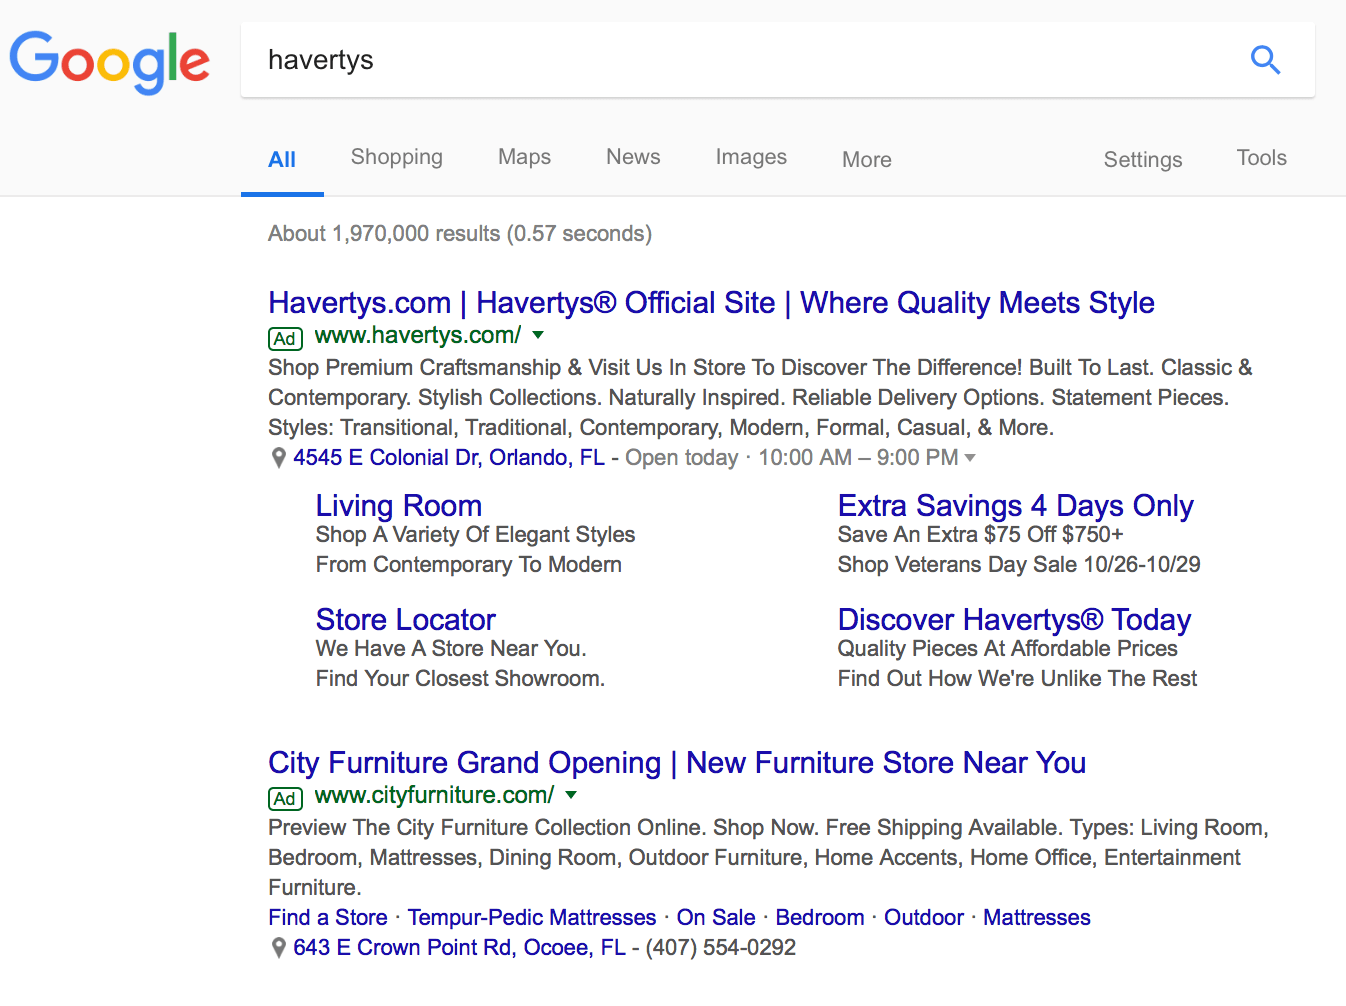1346x1006 pixels.
Task: Click the Ad badge next to www.cityfurniture.com
Action: coord(285,798)
